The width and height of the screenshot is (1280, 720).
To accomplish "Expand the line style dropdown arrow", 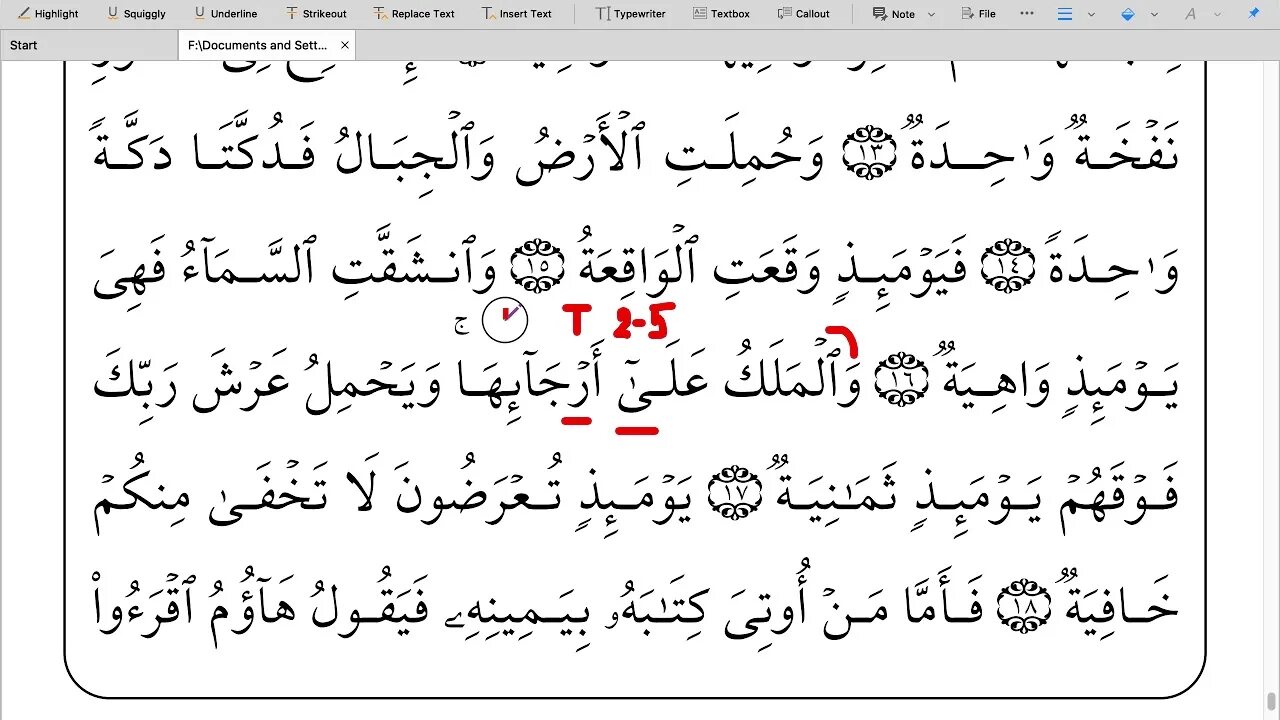I will 1091,15.
